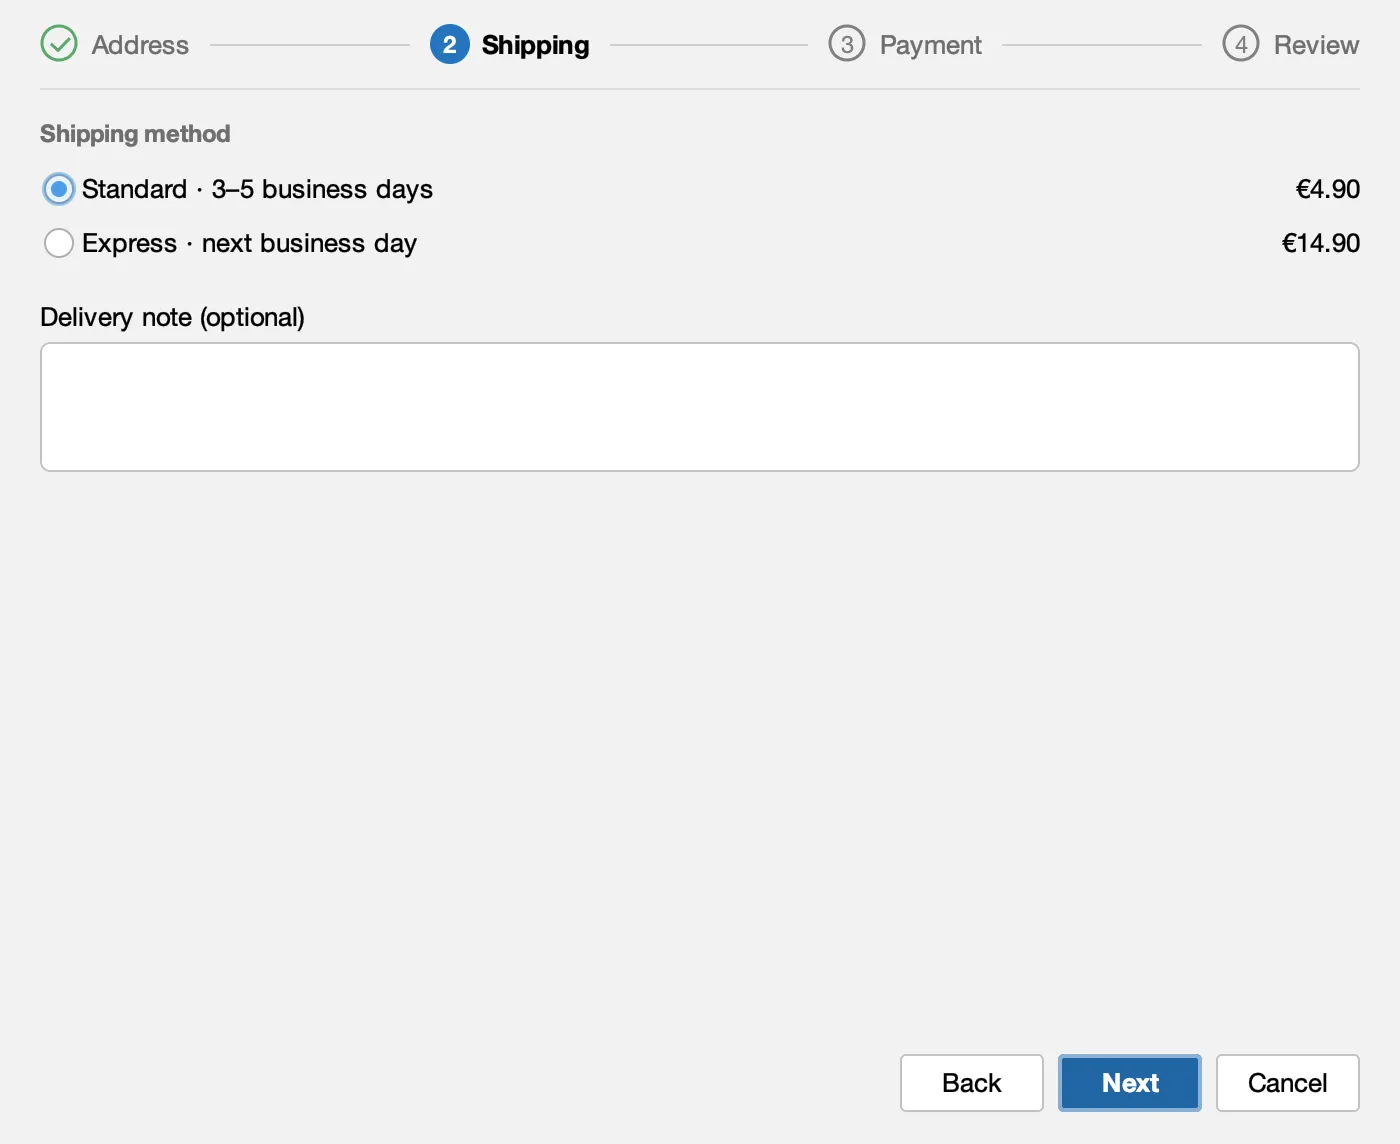Click the step 3 Payment circle icon
This screenshot has width=1400, height=1144.
coord(847,44)
